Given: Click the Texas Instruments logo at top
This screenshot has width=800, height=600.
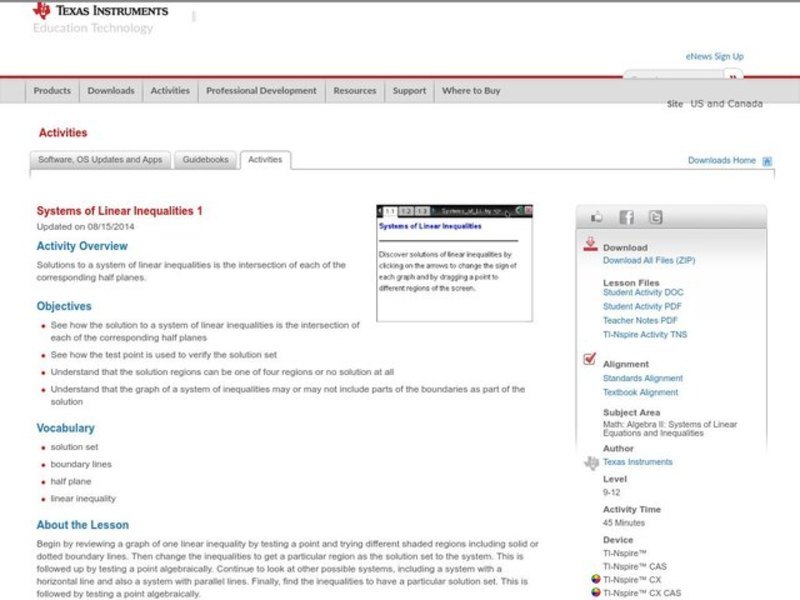Looking at the screenshot, I should click(x=100, y=12).
